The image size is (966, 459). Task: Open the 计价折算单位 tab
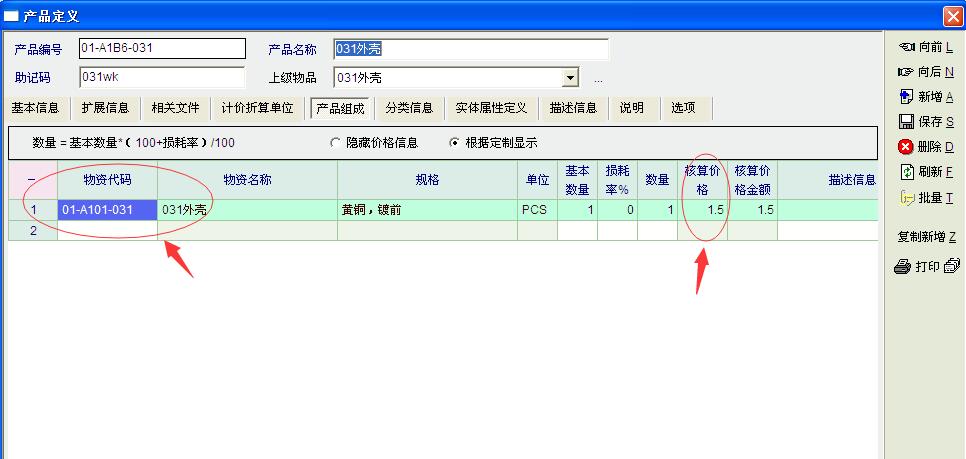click(257, 108)
